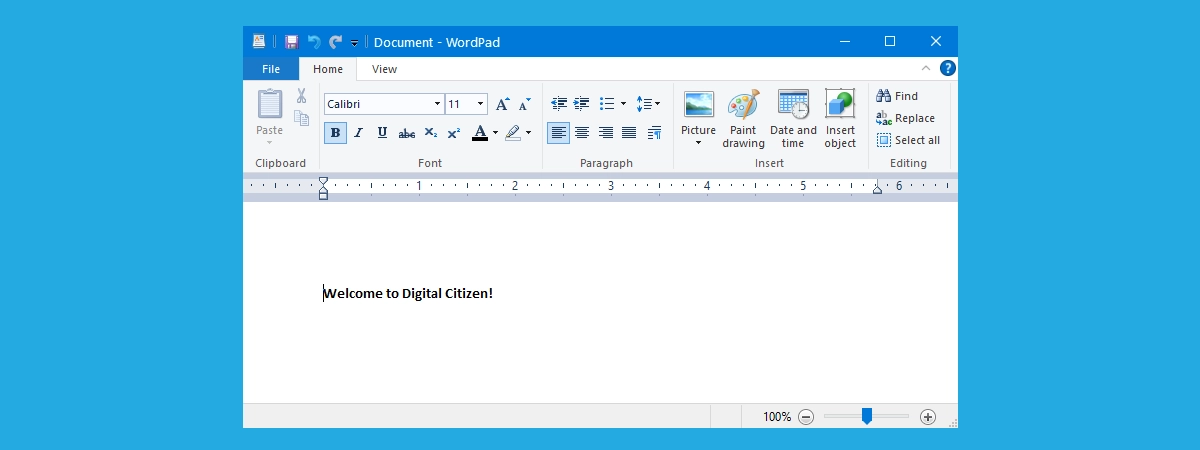
Task: Switch to the Home tab
Action: [x=328, y=69]
